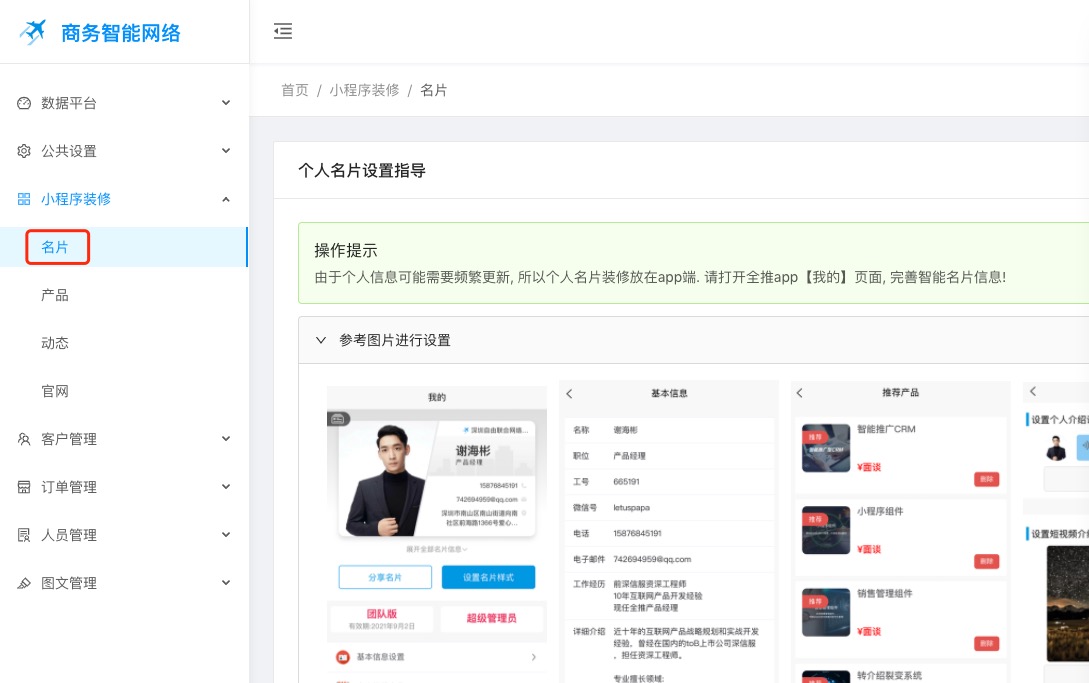
Task: Open the 数据平台 menu label
Action: 69,103
